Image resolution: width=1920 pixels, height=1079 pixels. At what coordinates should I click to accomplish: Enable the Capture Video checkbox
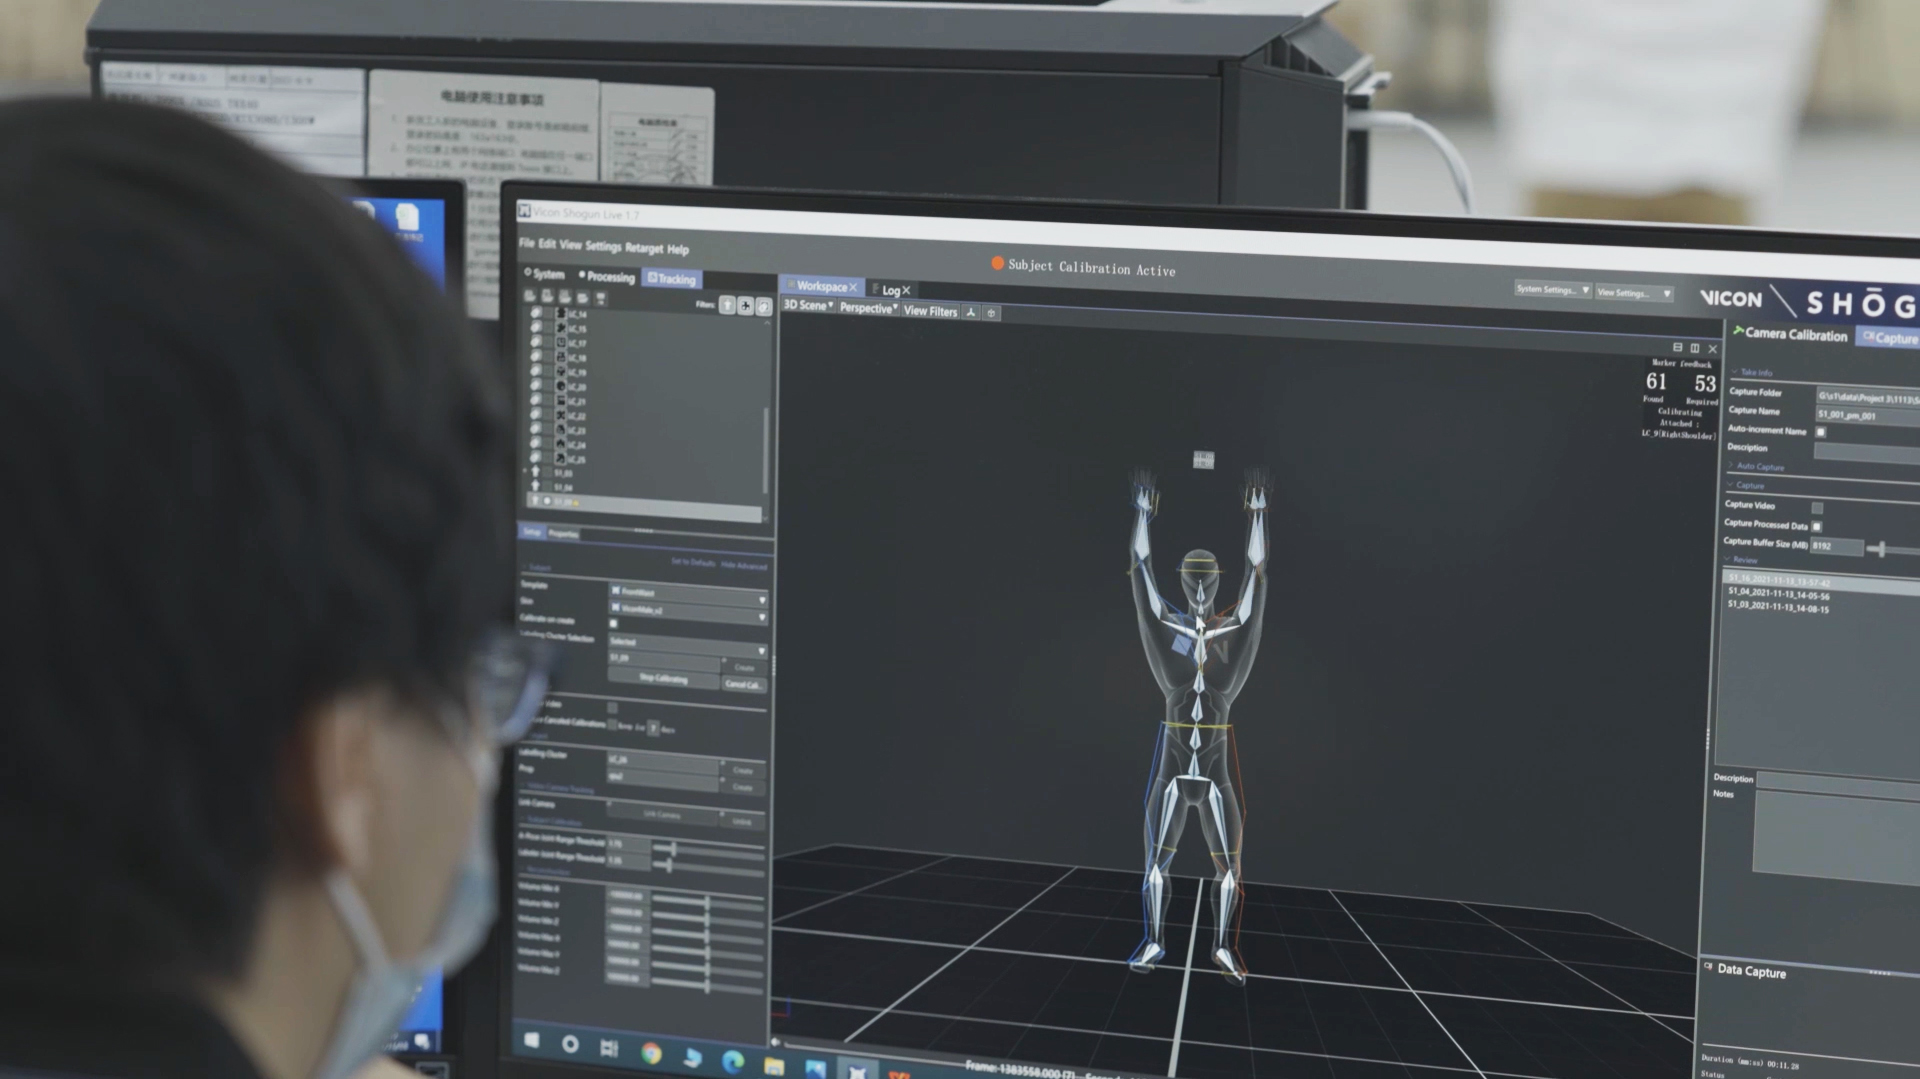click(1817, 508)
